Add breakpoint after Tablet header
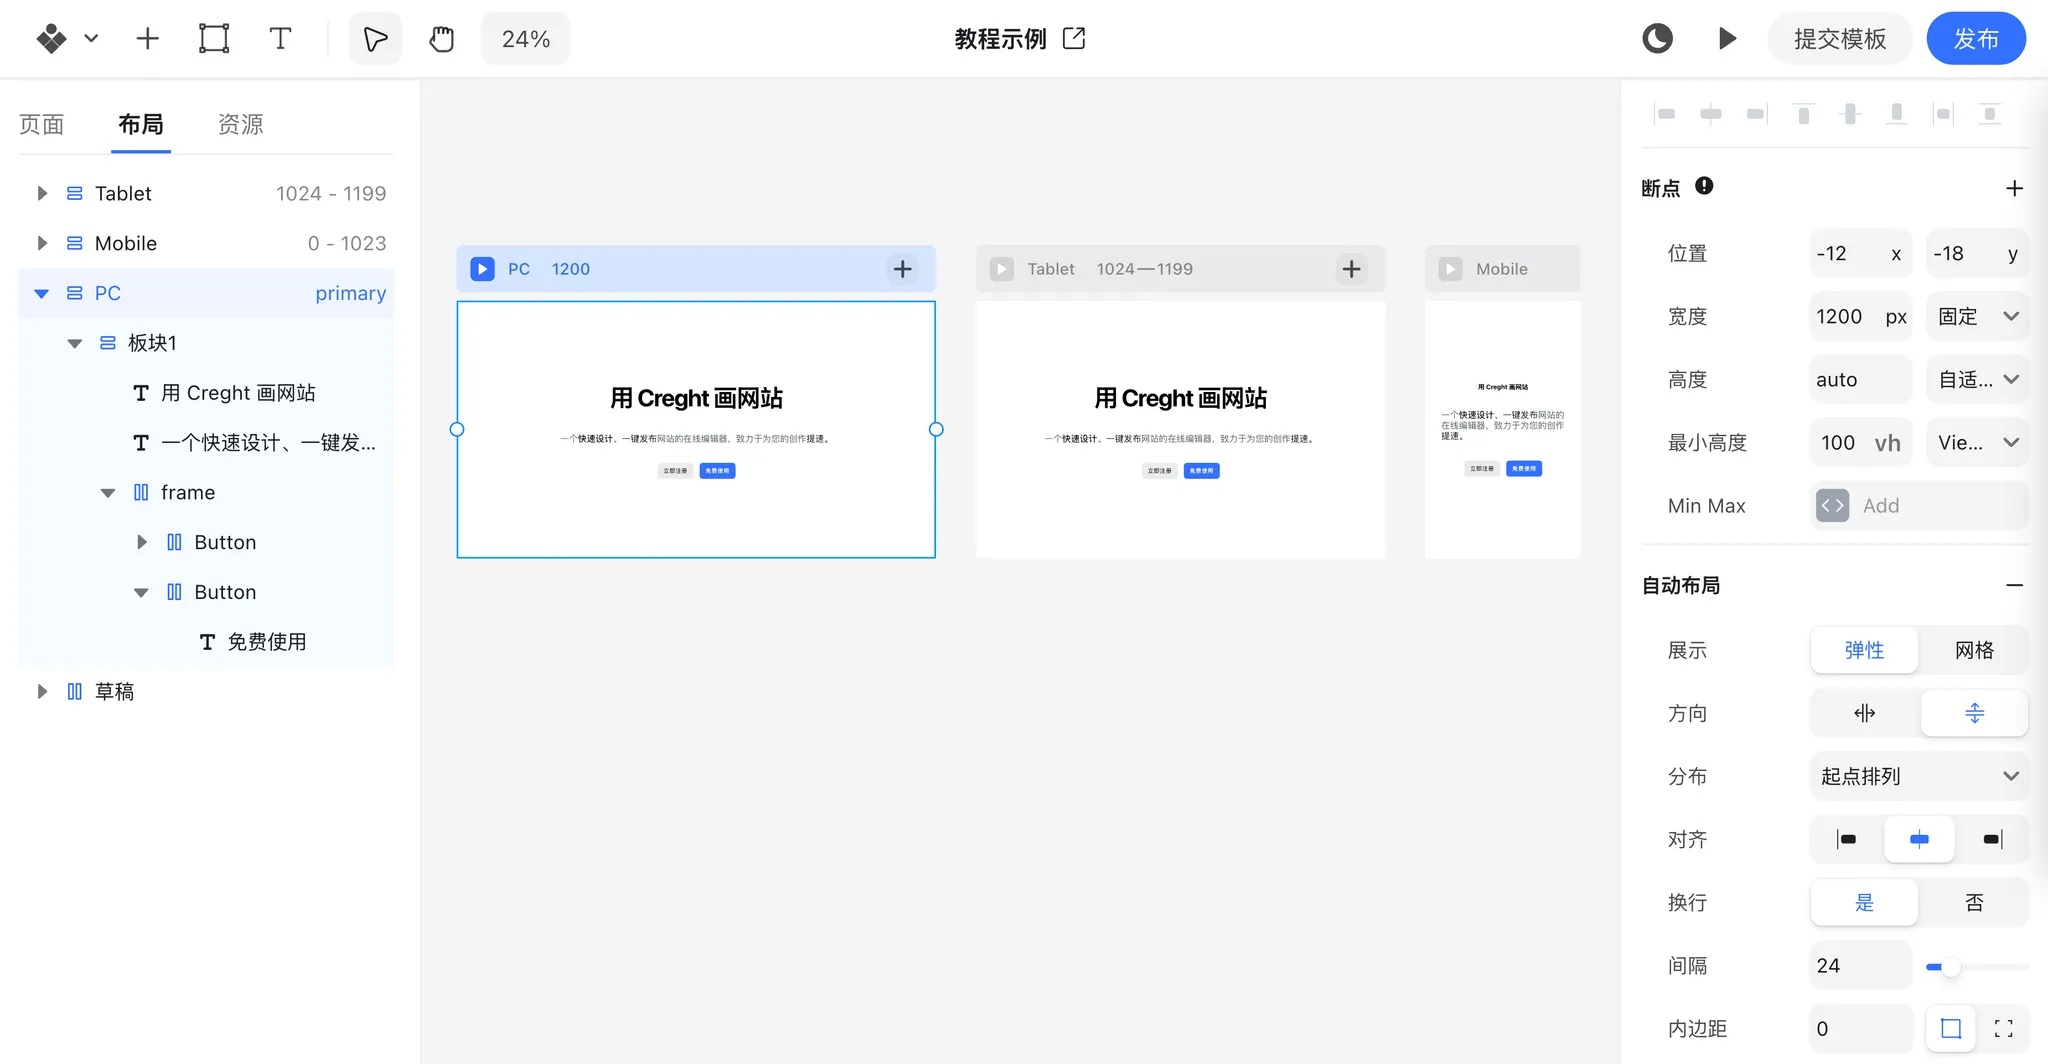 [x=1351, y=269]
